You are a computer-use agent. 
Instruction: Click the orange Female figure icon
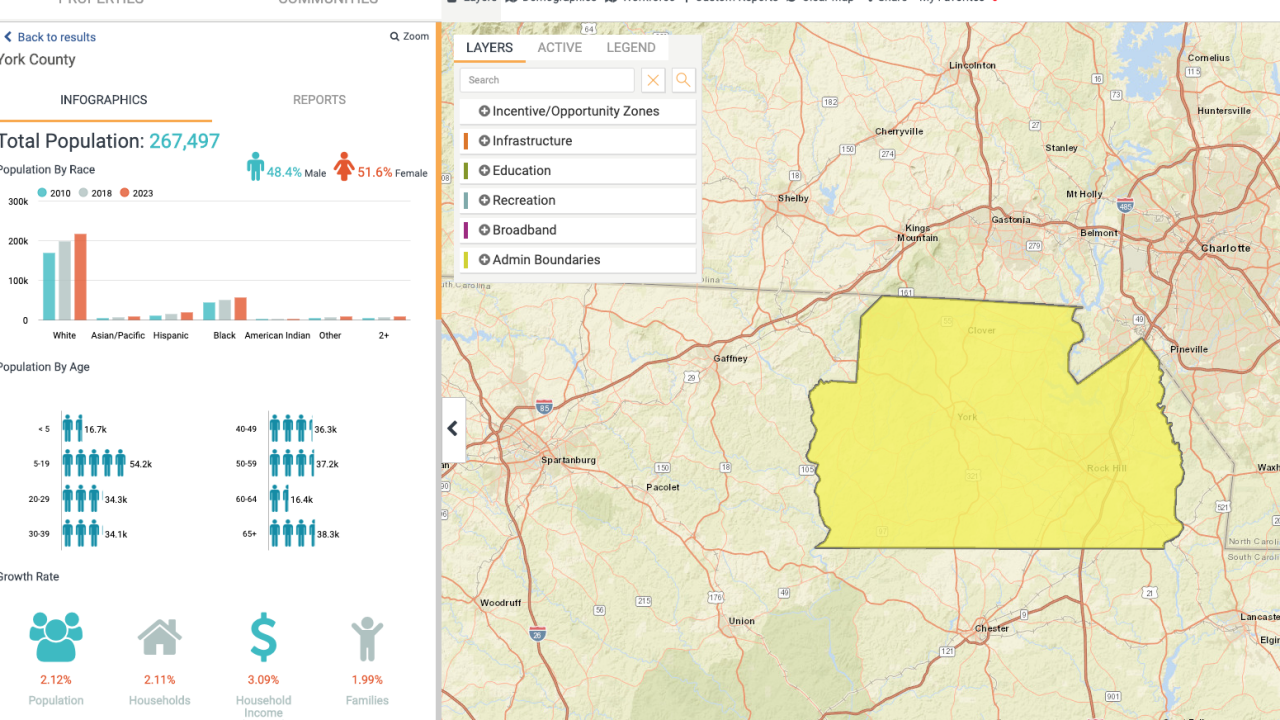pyautogui.click(x=344, y=167)
